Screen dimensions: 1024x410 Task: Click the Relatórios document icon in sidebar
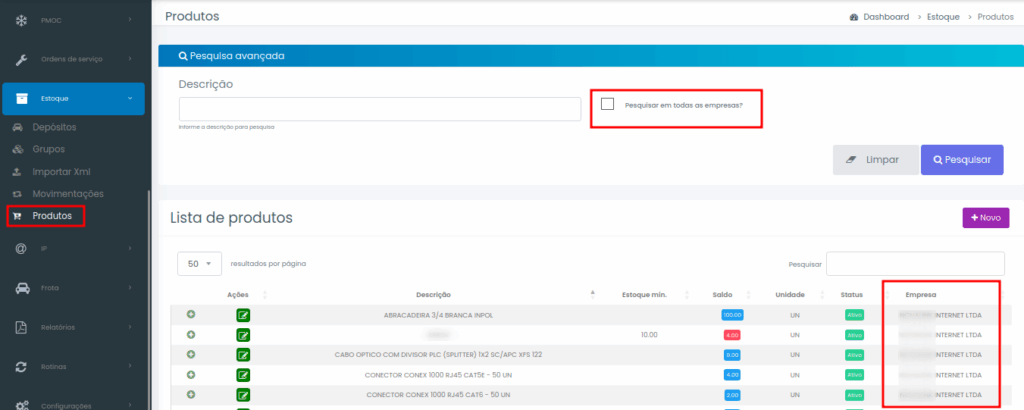coord(20,328)
